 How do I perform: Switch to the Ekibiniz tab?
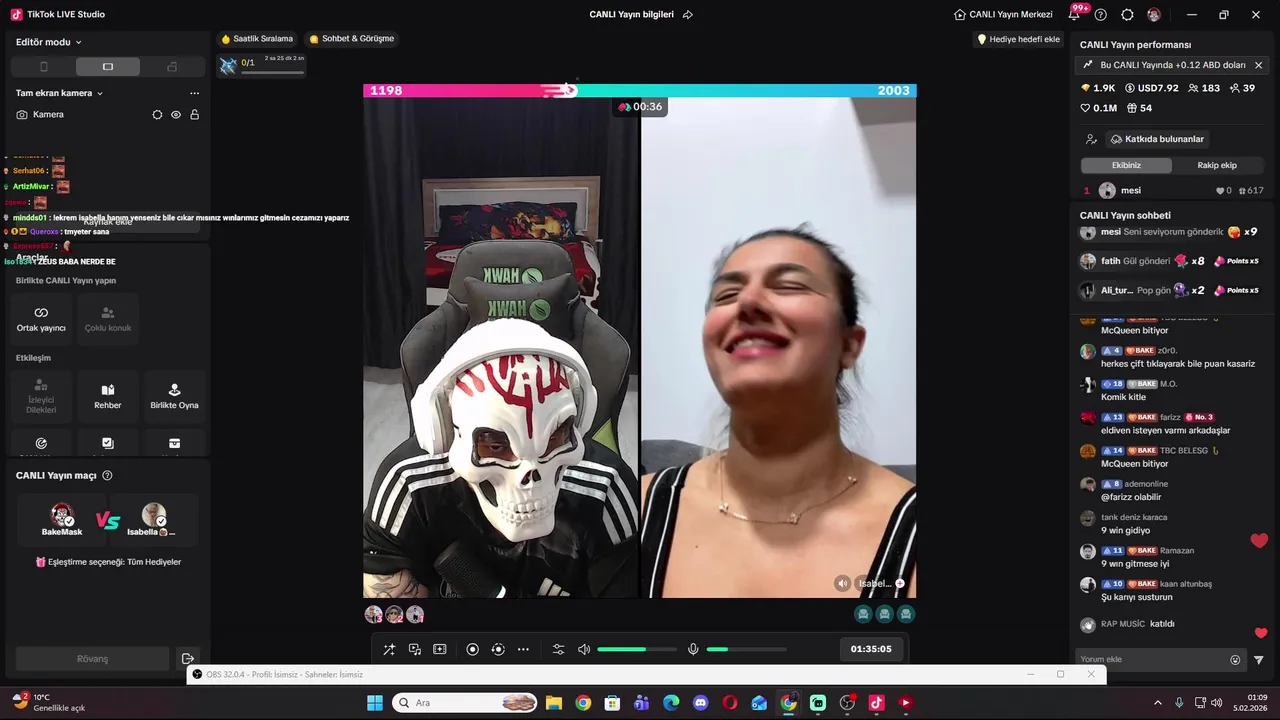click(1126, 165)
